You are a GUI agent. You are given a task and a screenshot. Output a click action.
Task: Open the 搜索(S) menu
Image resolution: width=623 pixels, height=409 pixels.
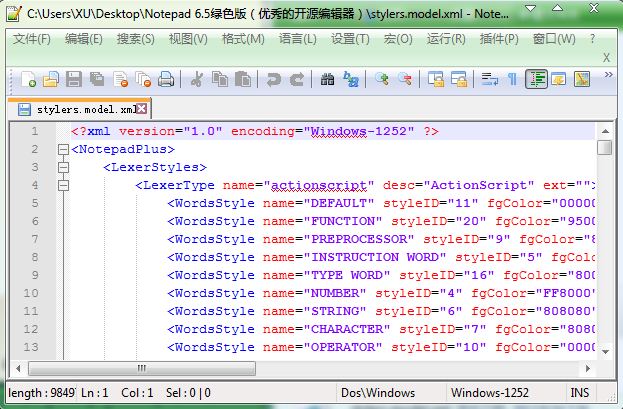(135, 39)
